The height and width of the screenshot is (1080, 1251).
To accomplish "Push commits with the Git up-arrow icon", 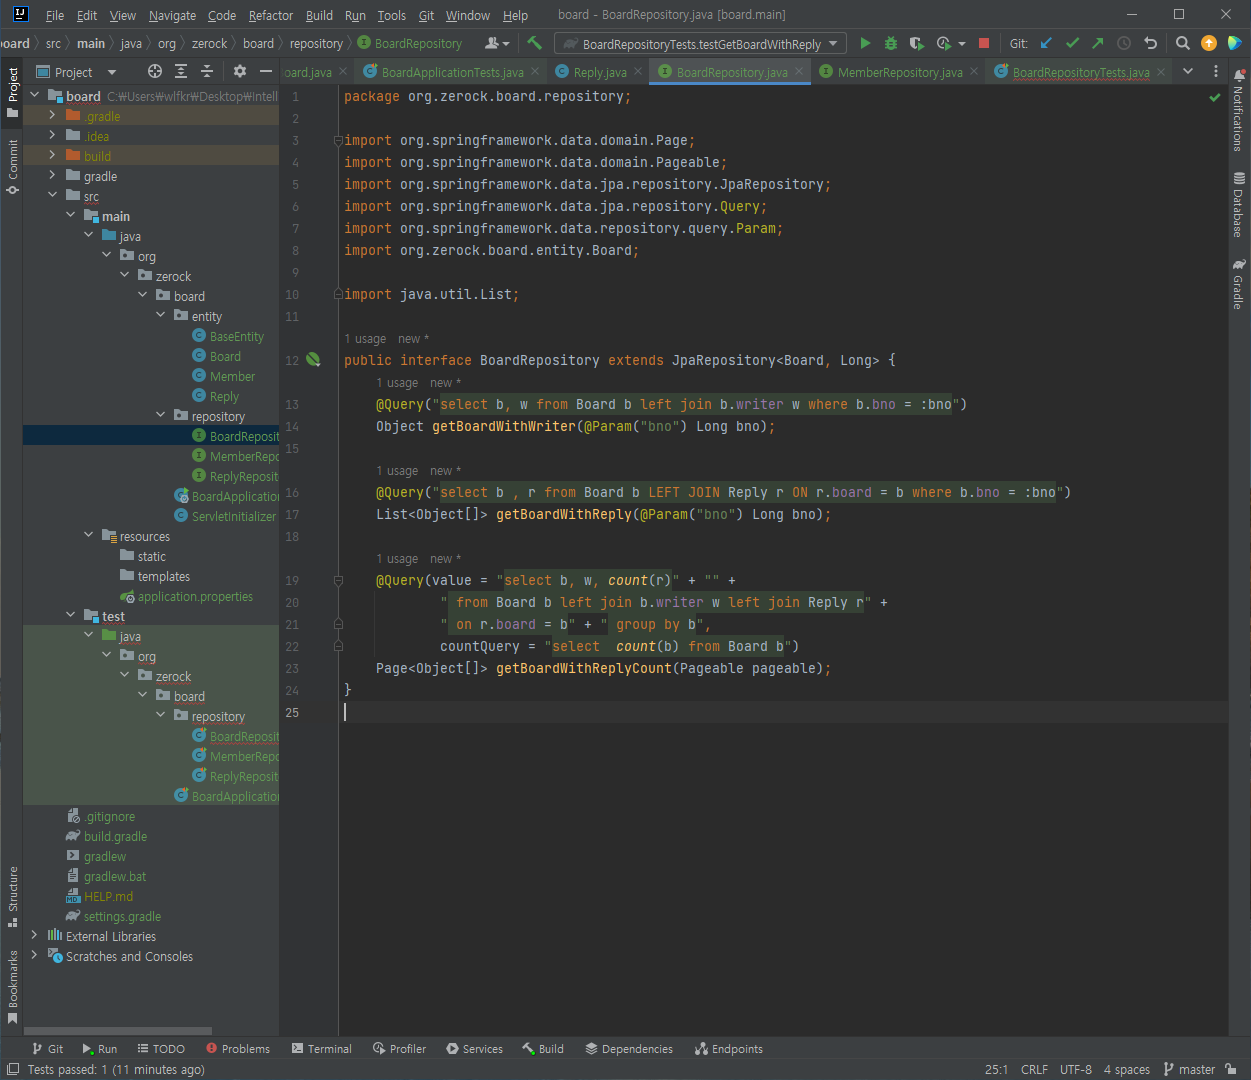I will pos(1098,43).
